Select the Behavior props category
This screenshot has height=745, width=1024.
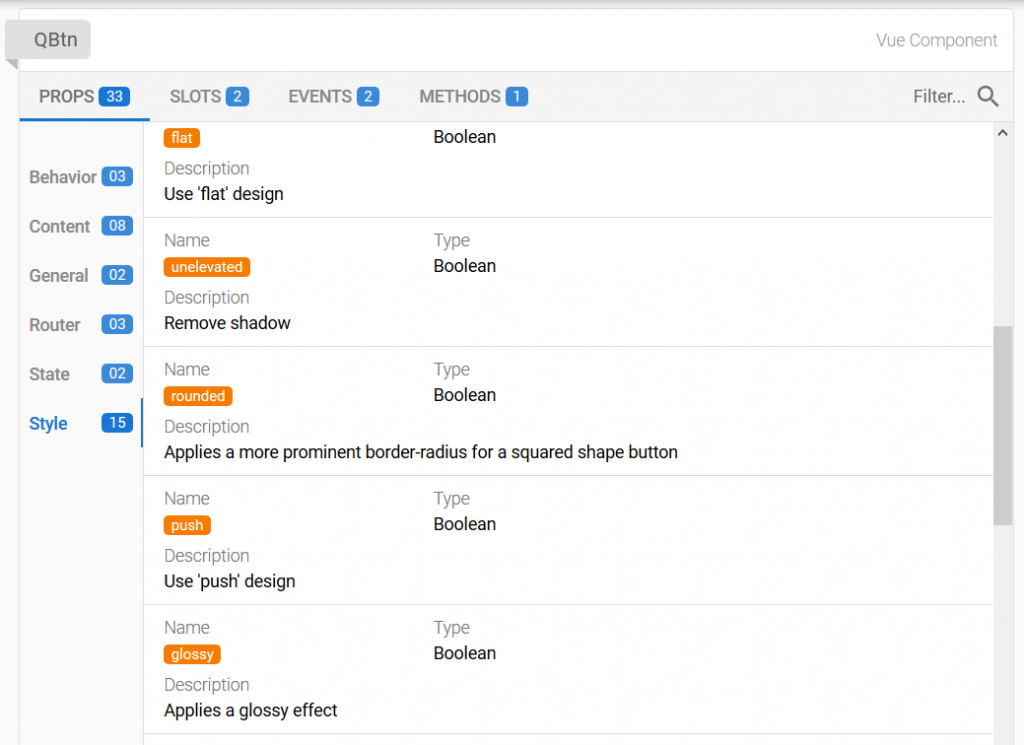80,177
